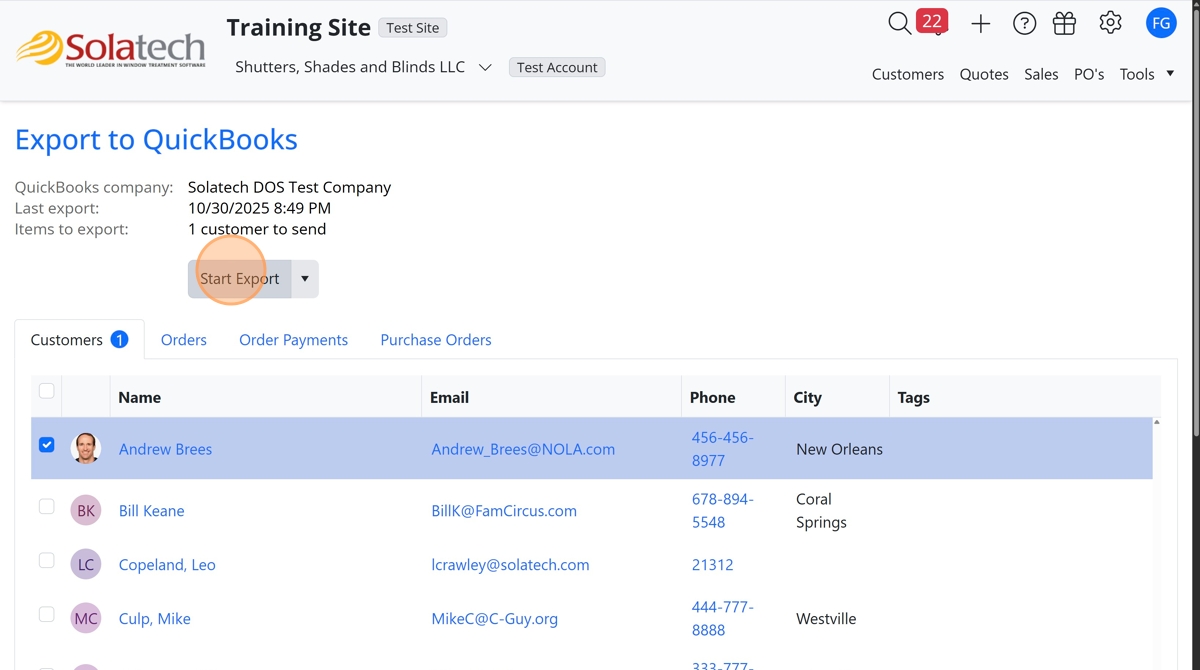The width and height of the screenshot is (1200, 670).
Task: Click the Solatech DOS Test Company text
Action: [x=290, y=187]
